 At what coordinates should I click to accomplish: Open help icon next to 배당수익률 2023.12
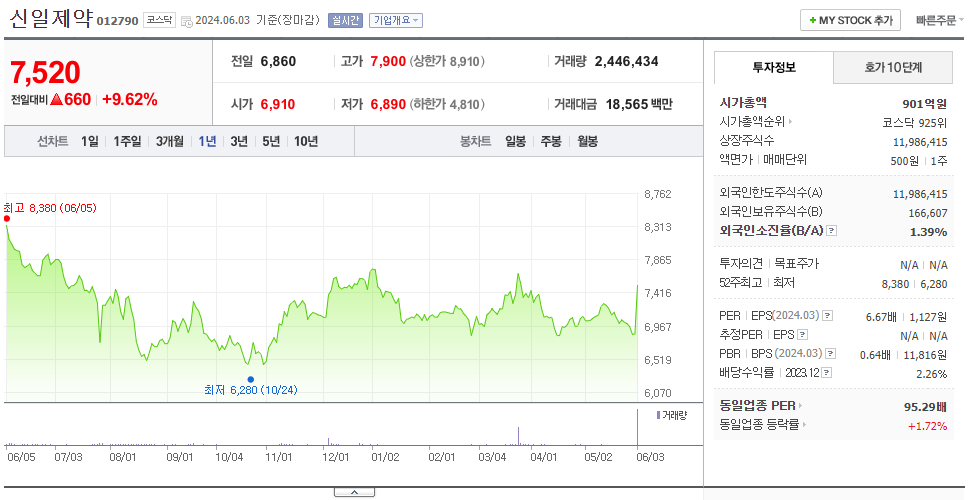(x=827, y=373)
